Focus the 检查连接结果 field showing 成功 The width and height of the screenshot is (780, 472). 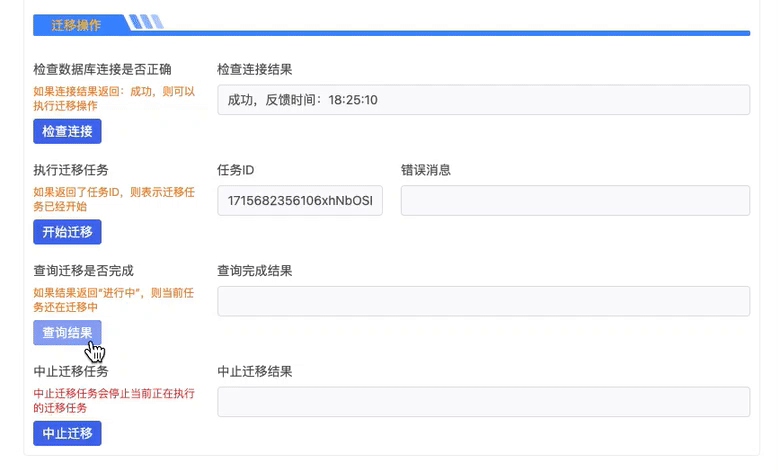(483, 100)
